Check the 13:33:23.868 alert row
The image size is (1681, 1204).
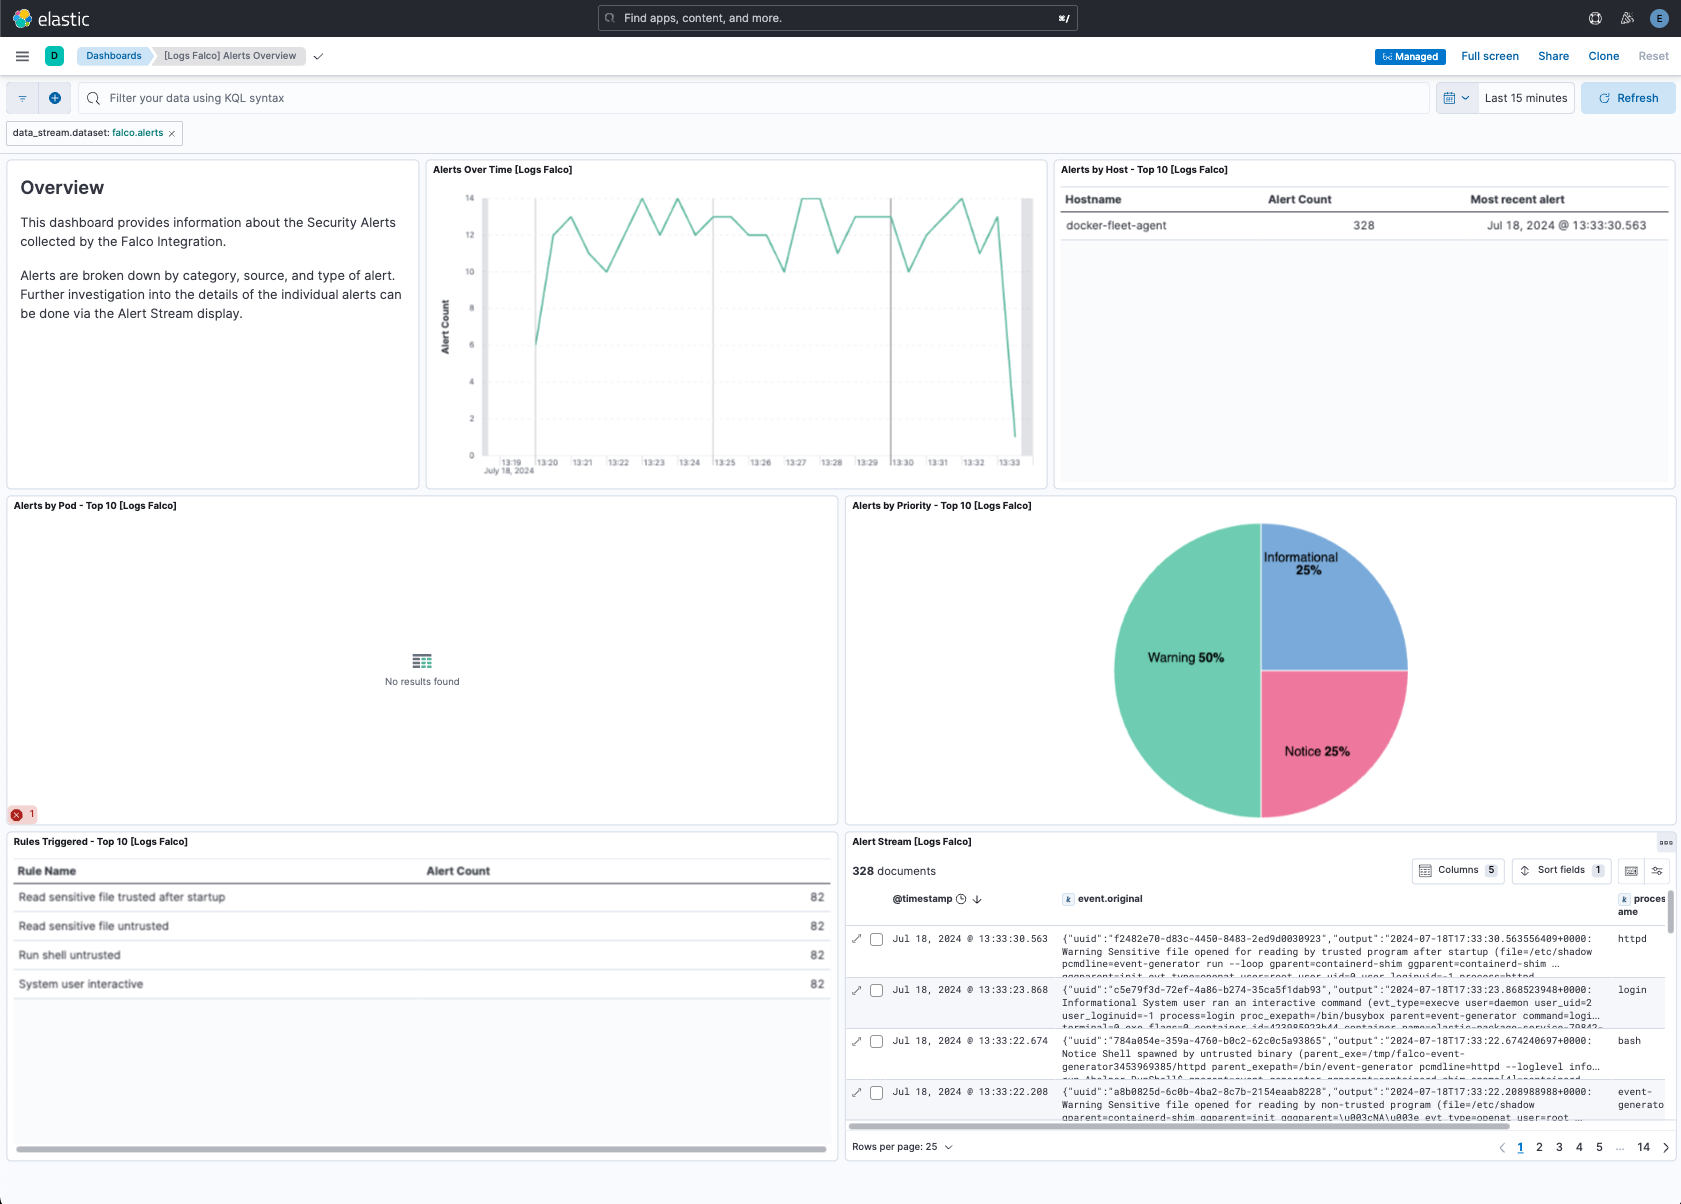877,991
